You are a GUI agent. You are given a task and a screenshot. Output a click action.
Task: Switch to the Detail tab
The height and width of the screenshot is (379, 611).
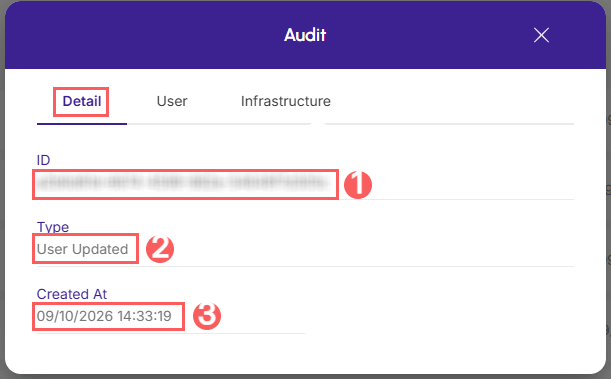click(x=82, y=101)
